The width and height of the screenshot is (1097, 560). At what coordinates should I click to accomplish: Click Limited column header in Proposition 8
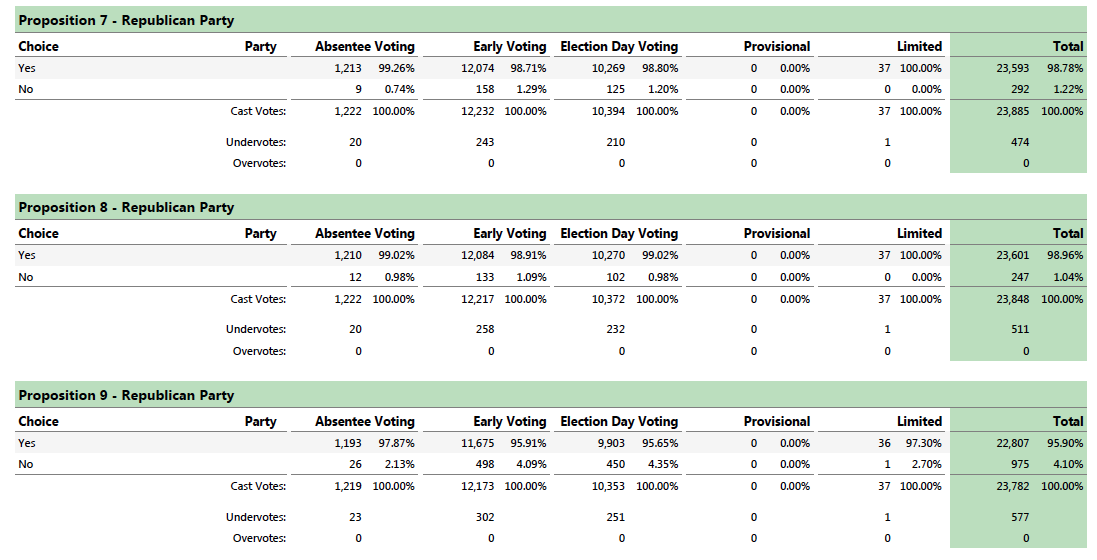click(919, 233)
